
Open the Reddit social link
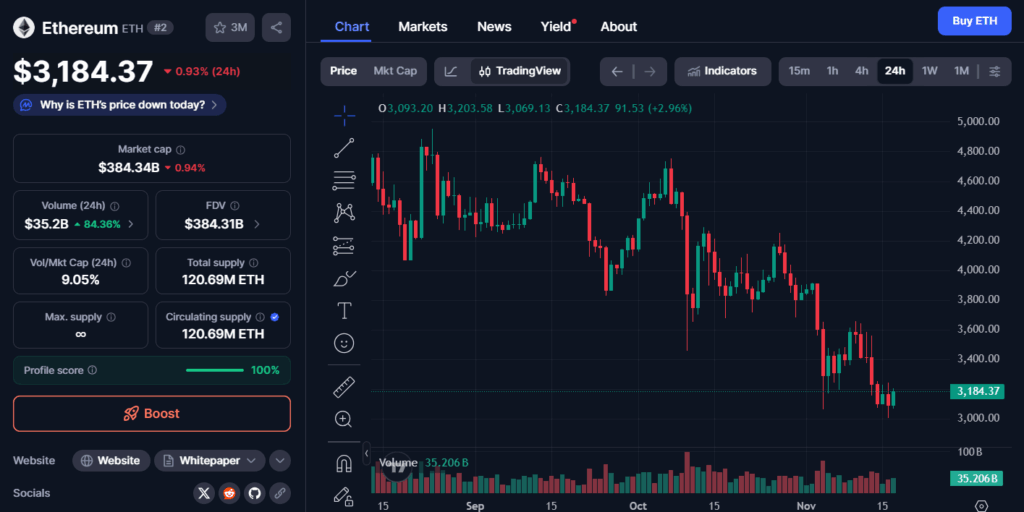229,493
